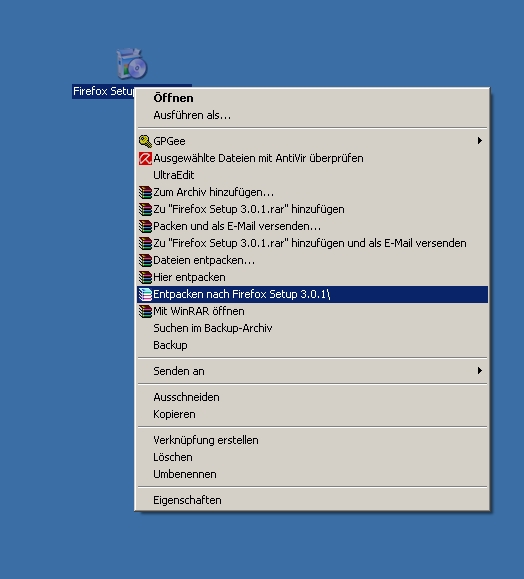This screenshot has width=524, height=579.
Task: Click the GPGee key icon
Action: point(145,141)
